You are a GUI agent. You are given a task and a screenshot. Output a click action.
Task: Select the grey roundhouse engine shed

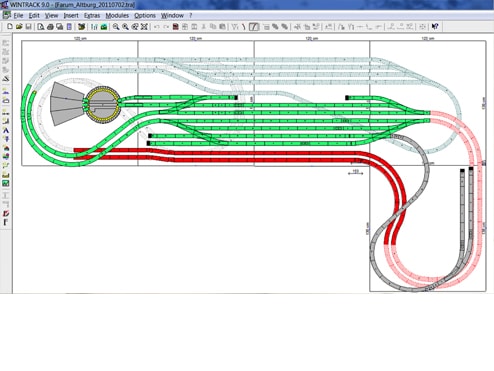coord(67,104)
